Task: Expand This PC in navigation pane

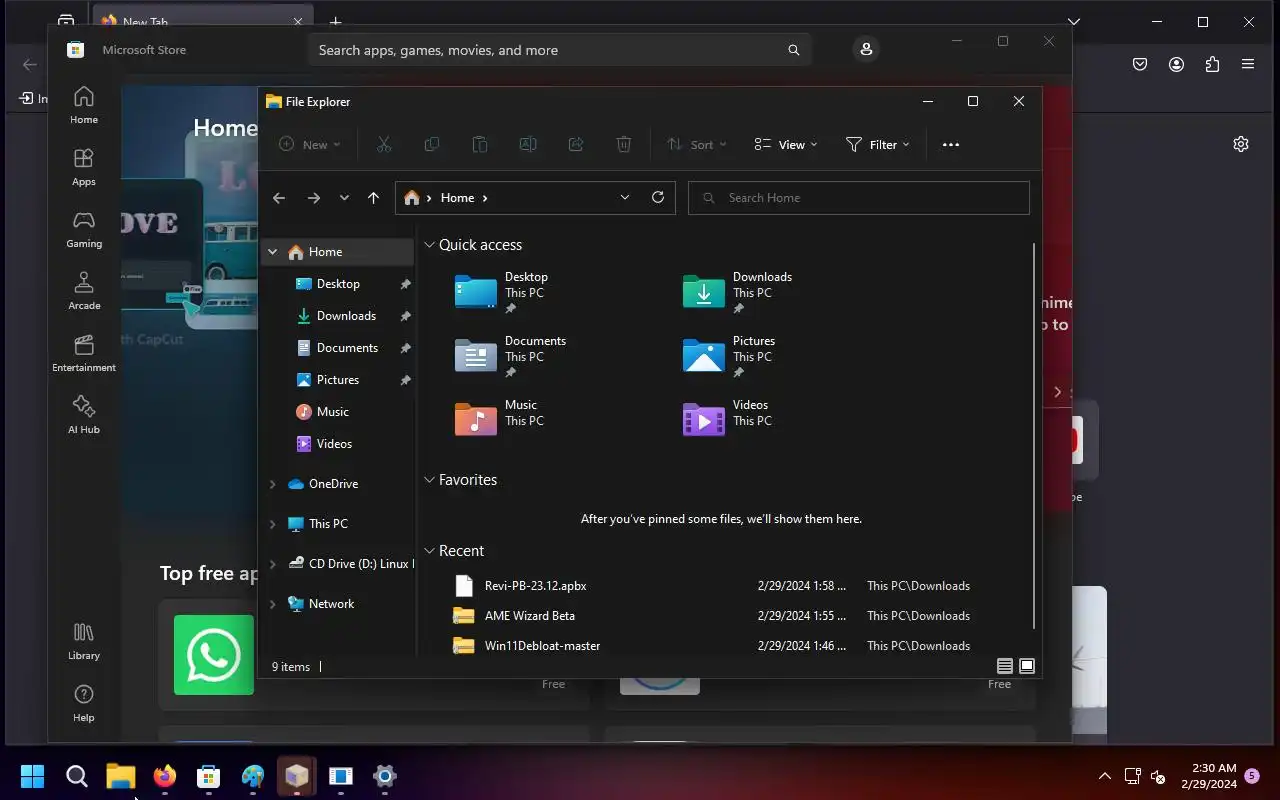Action: click(x=272, y=524)
